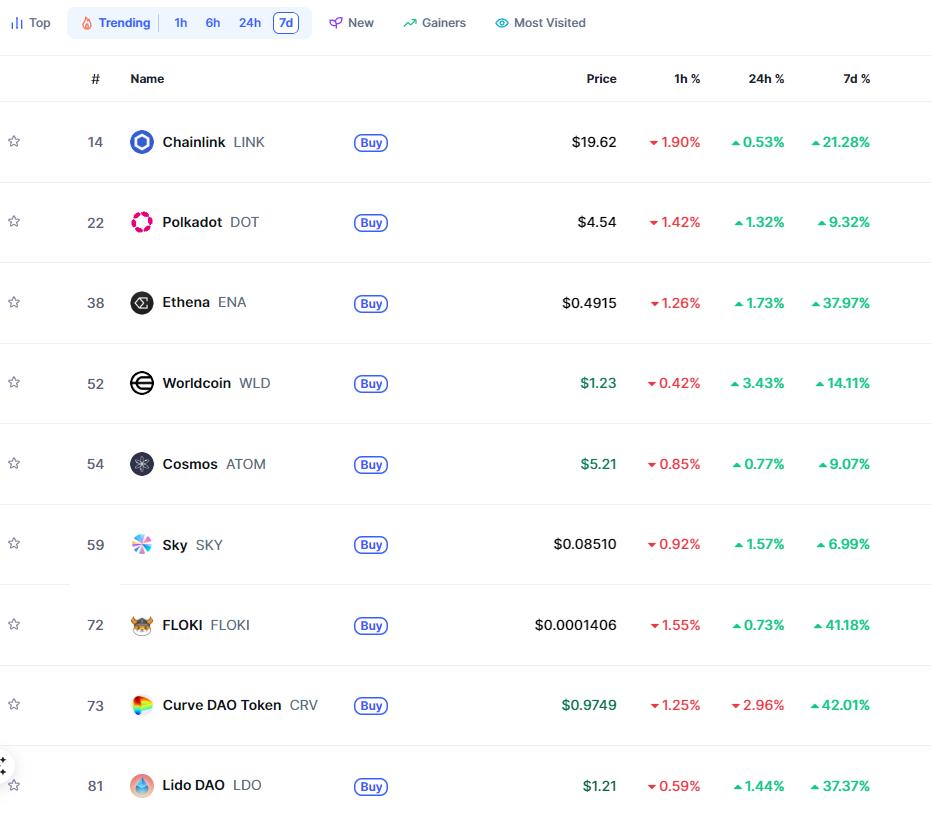This screenshot has width=932, height=816.
Task: Click the Ethena coin logo icon
Action: [142, 303]
